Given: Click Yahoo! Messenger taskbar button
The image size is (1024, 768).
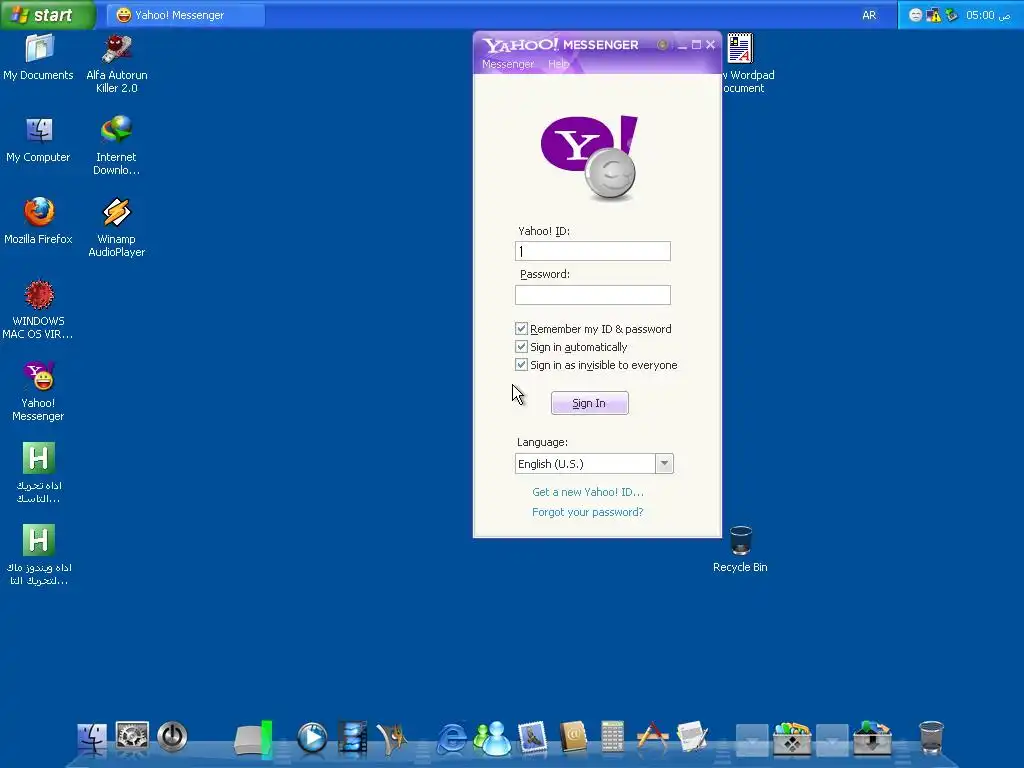Looking at the screenshot, I should coord(186,15).
